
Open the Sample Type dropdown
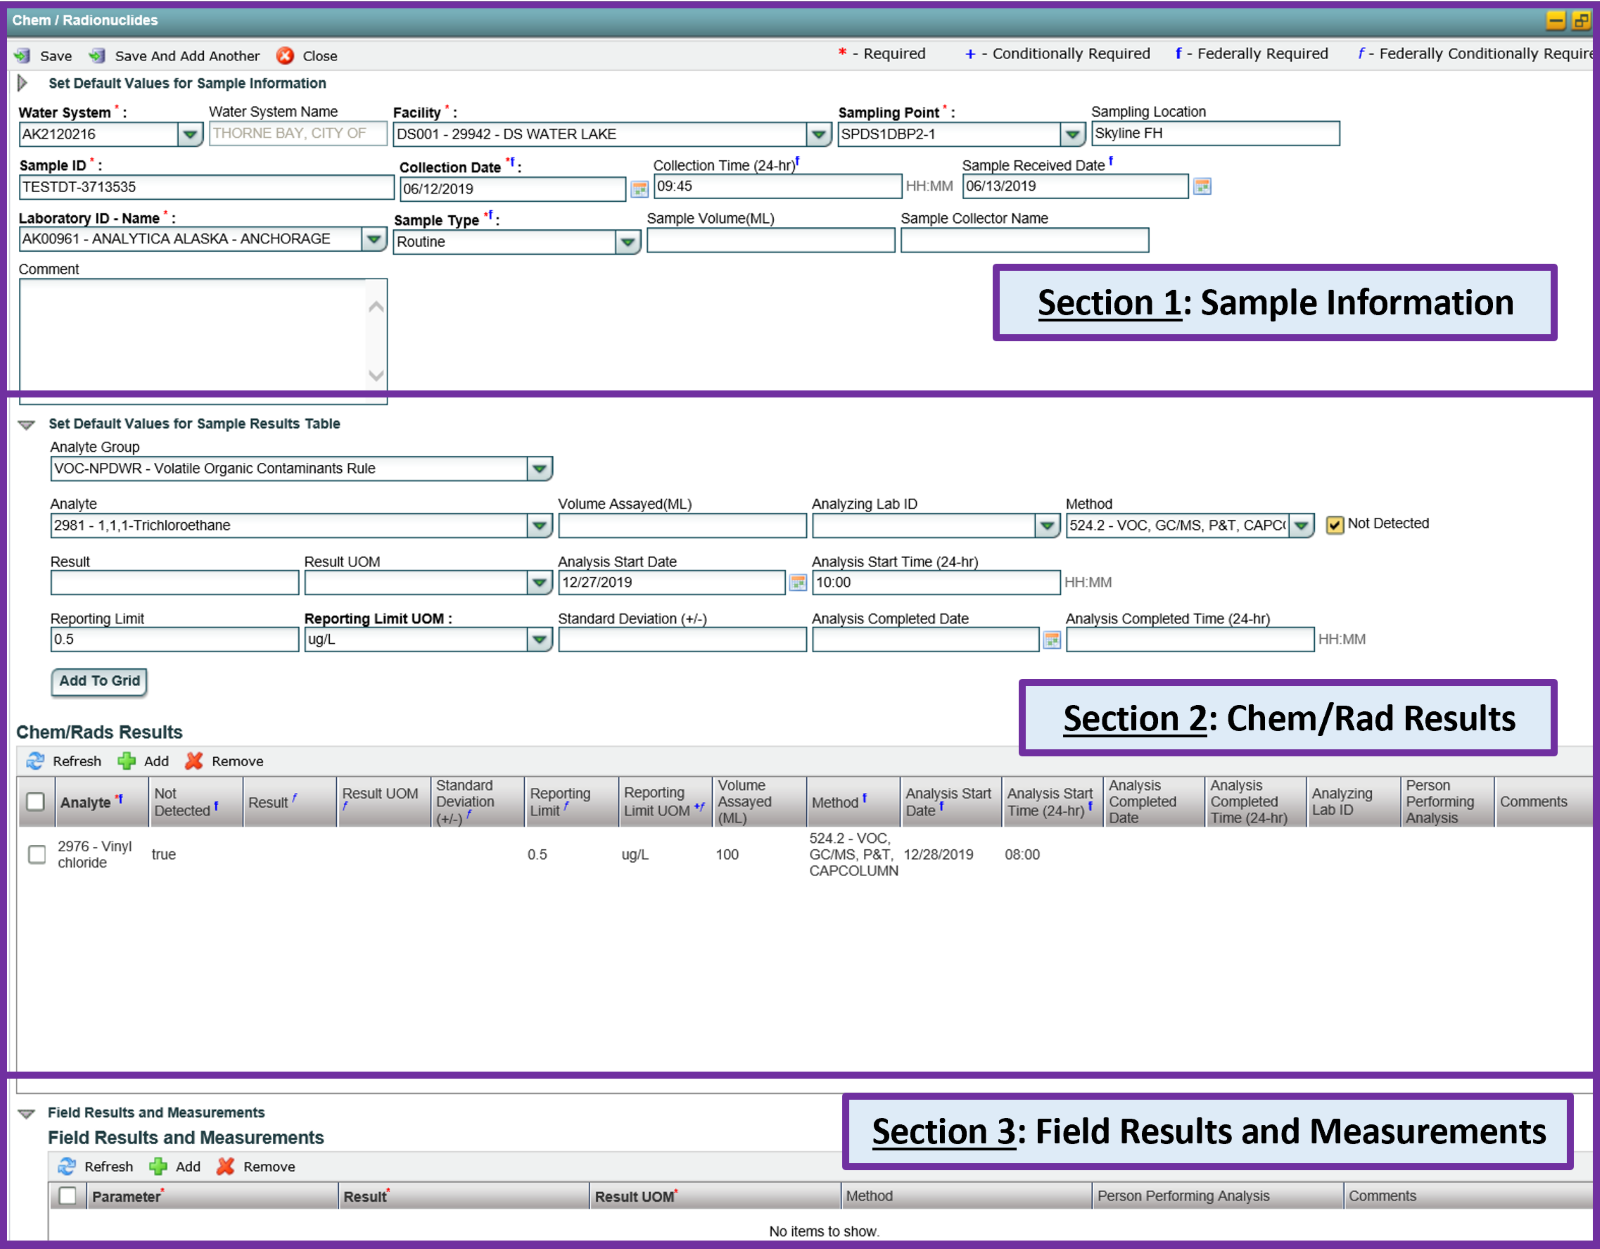pos(627,242)
